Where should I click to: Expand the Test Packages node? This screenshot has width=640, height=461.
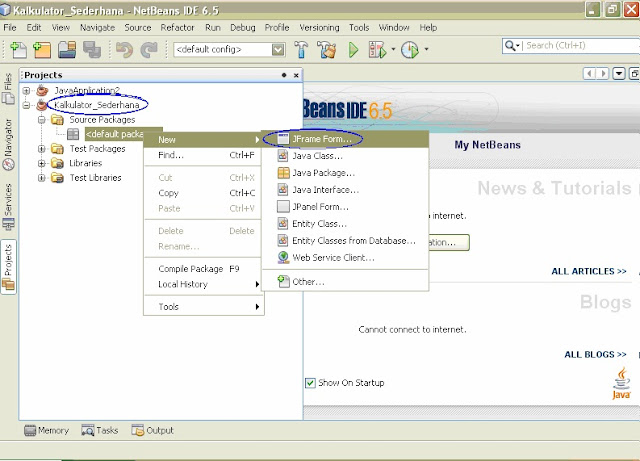pos(41,149)
